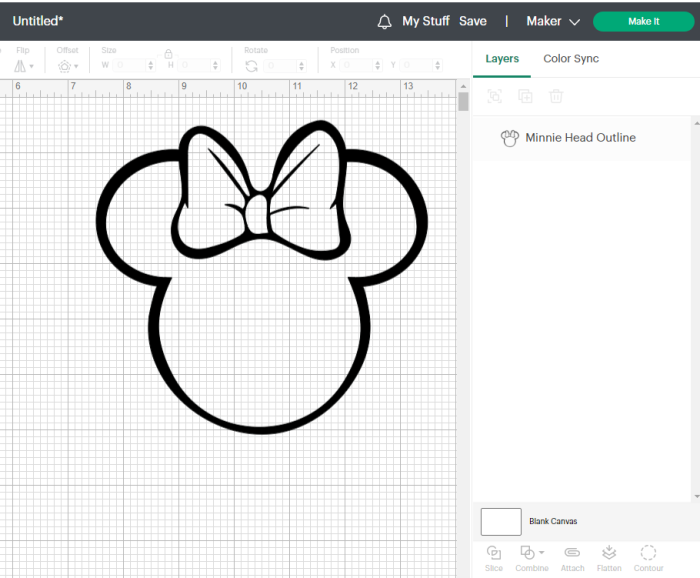Open the notifications bell
The height and width of the screenshot is (578, 700).
tap(384, 21)
